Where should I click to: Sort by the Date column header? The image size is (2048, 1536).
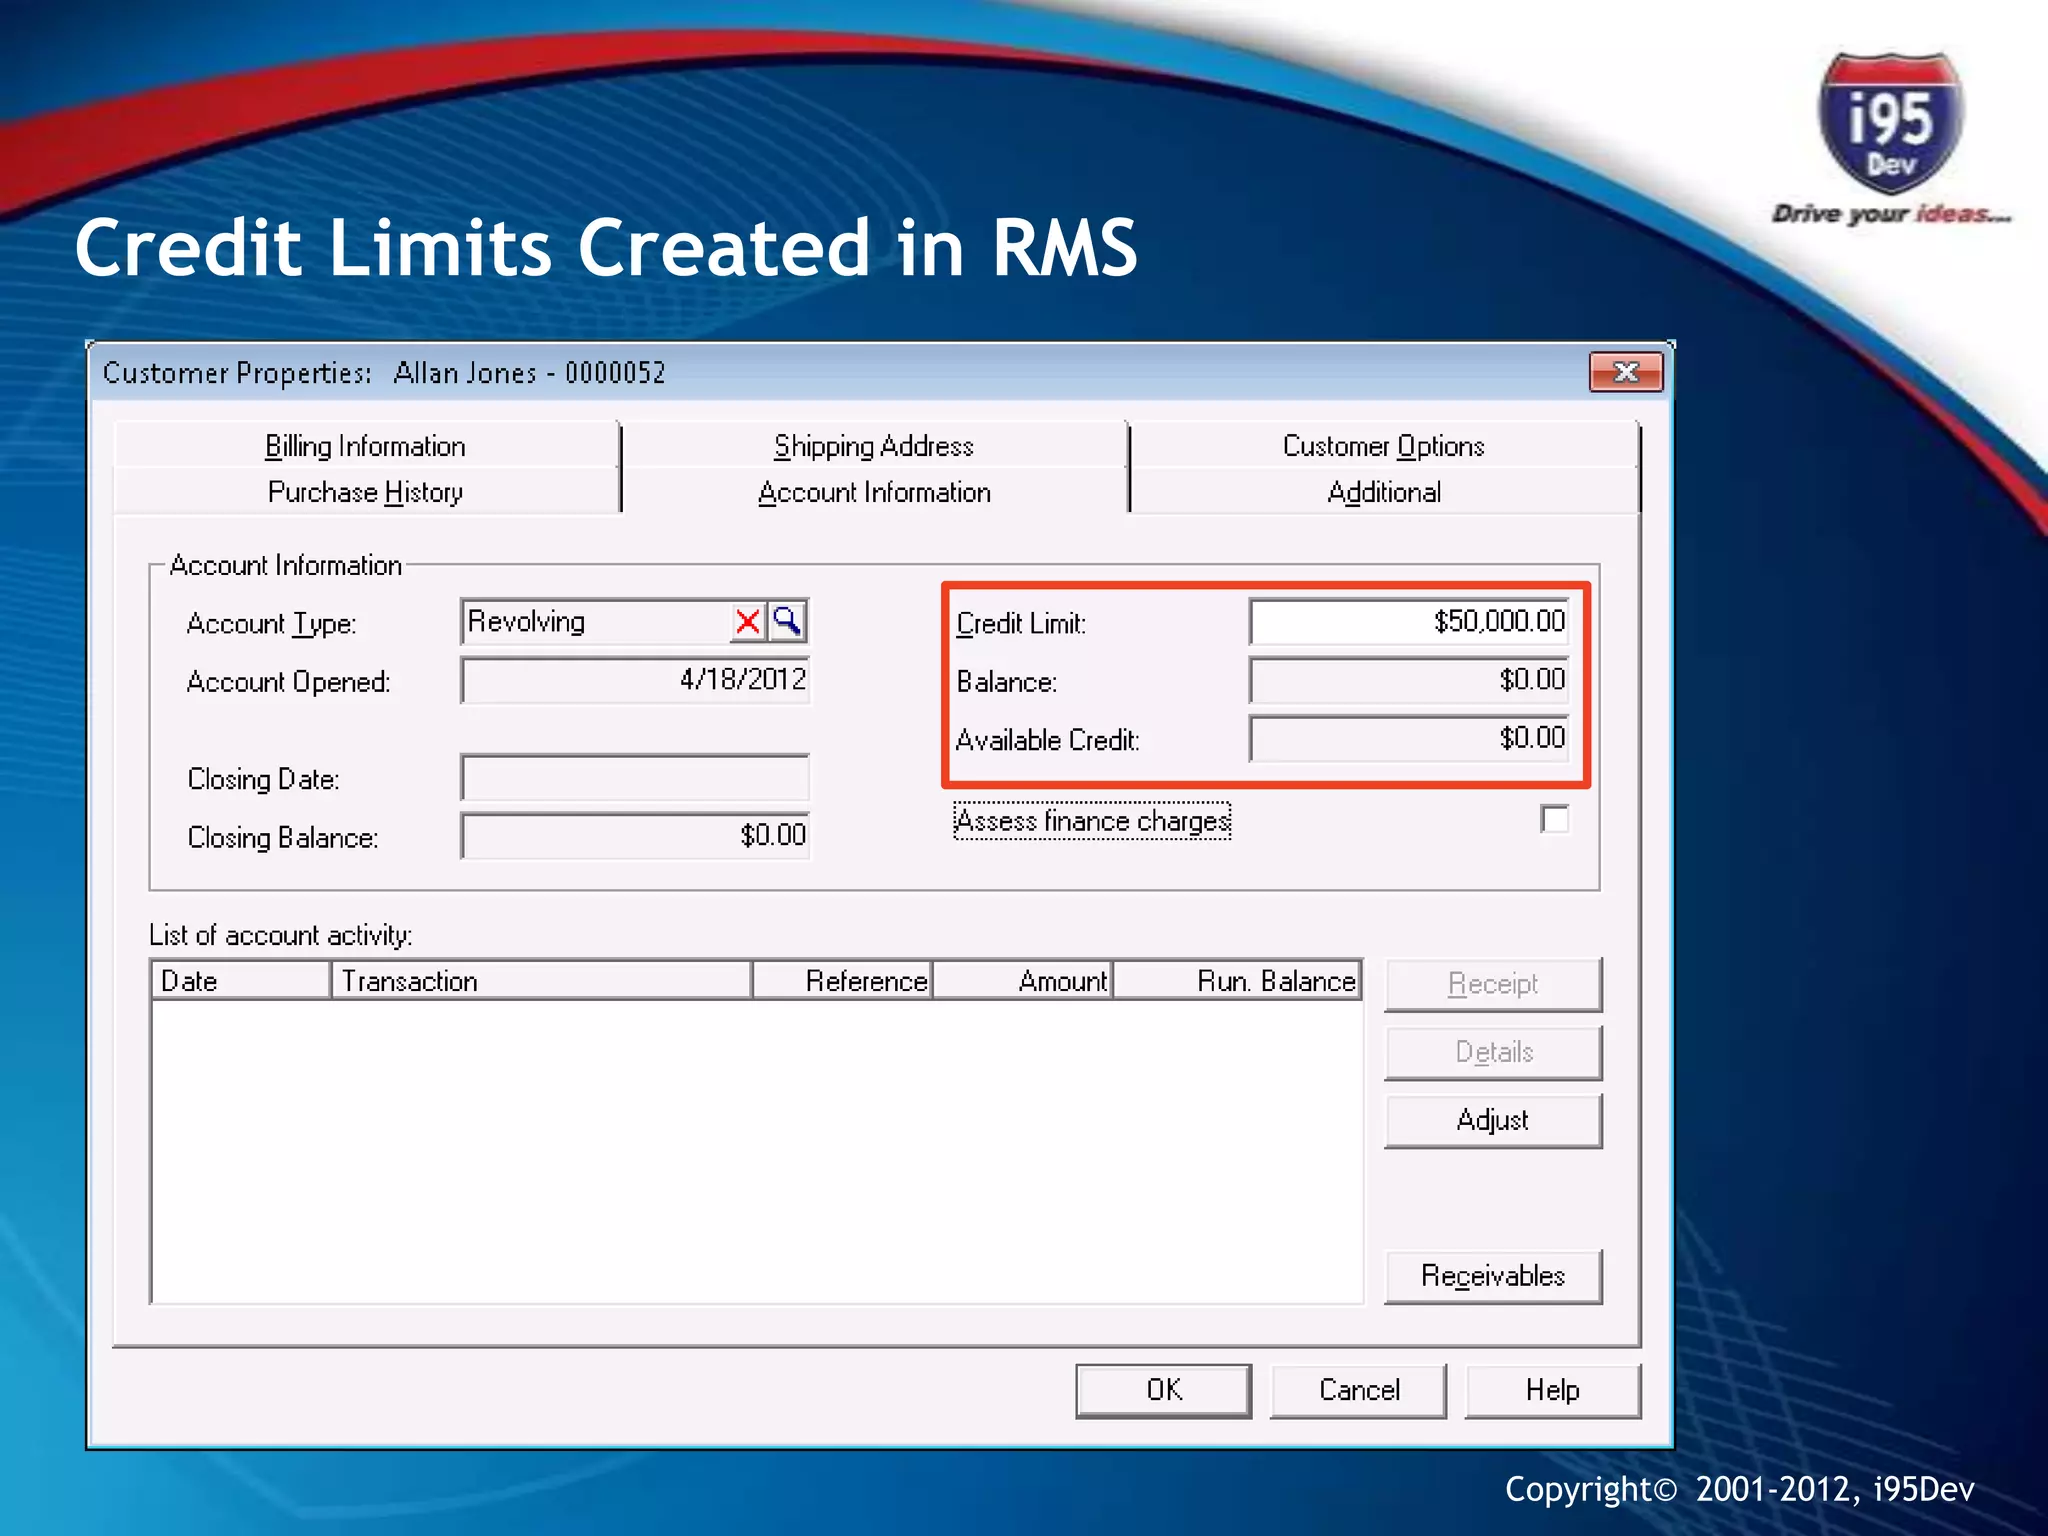coord(241,981)
